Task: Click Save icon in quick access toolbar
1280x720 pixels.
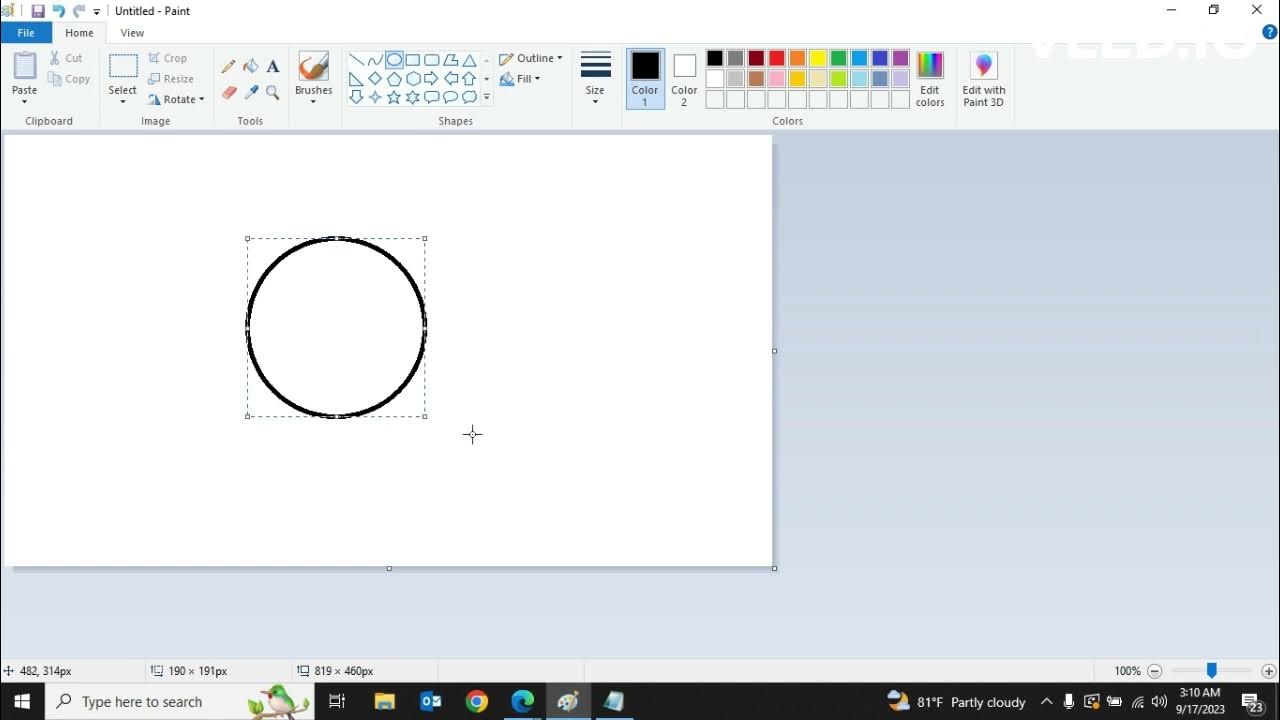Action: pos(38,11)
